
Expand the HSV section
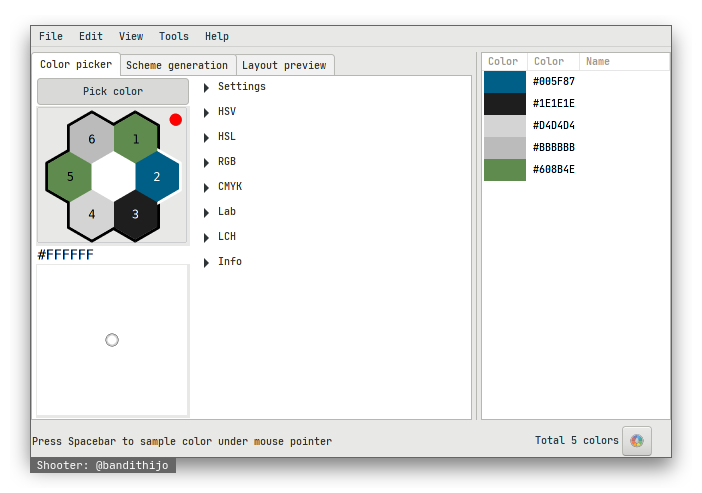[226, 112]
